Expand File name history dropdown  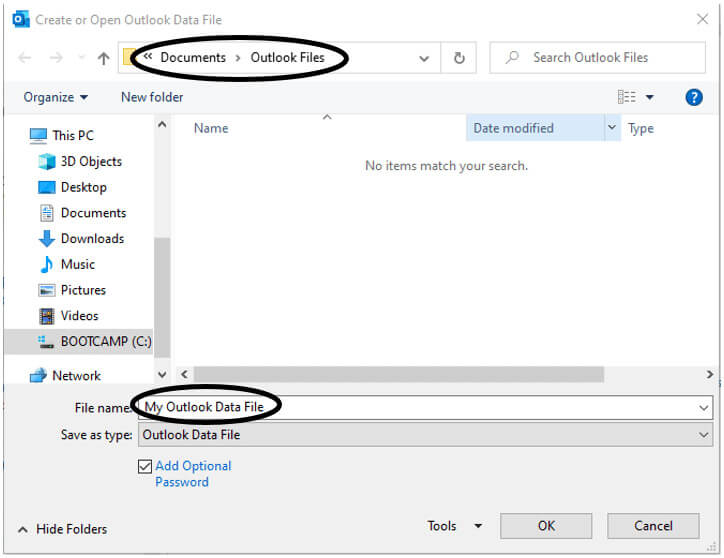(703, 408)
